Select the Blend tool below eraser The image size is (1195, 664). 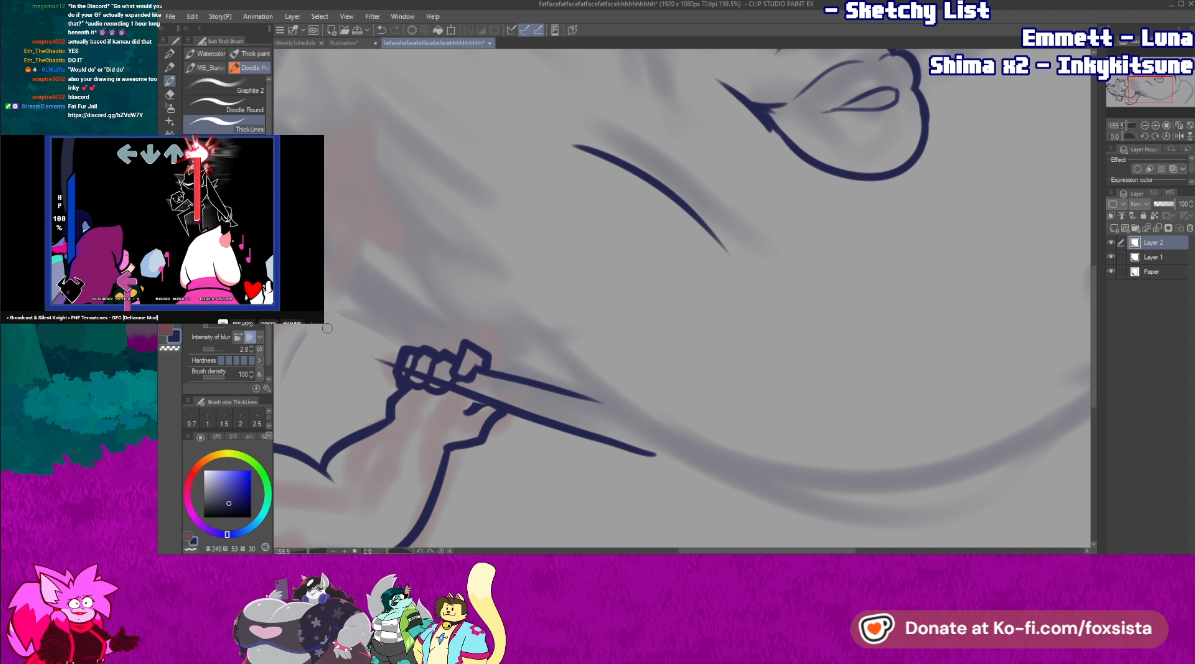169,108
